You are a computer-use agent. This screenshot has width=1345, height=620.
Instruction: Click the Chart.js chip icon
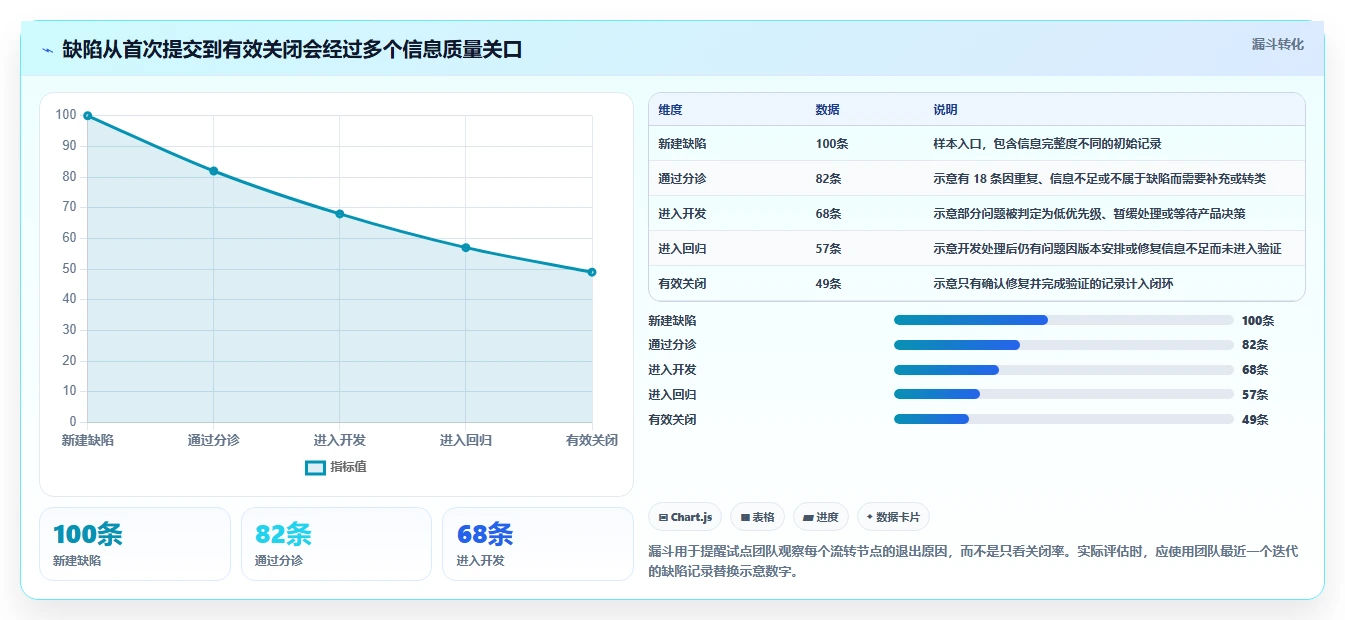coord(663,517)
